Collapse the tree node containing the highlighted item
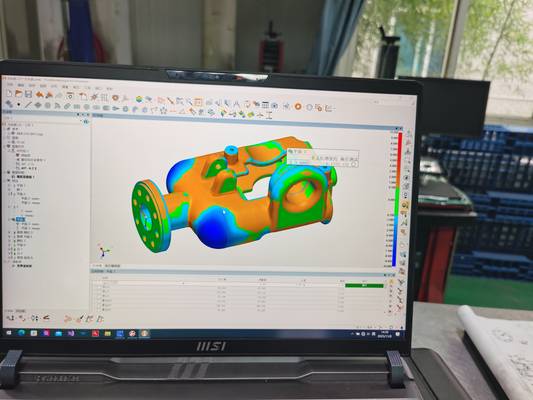533x400 pixels. 10,220
